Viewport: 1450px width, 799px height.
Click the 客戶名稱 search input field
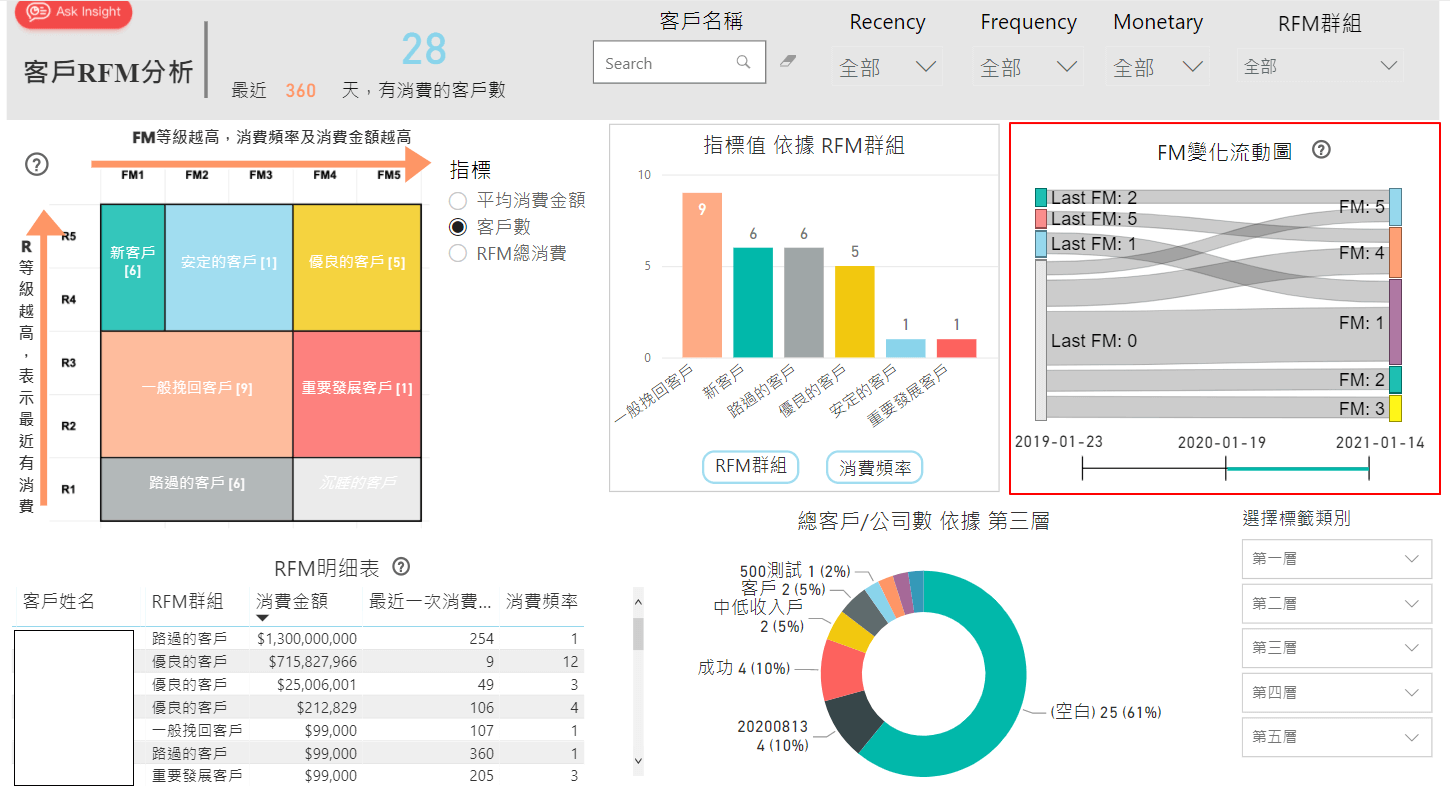665,63
